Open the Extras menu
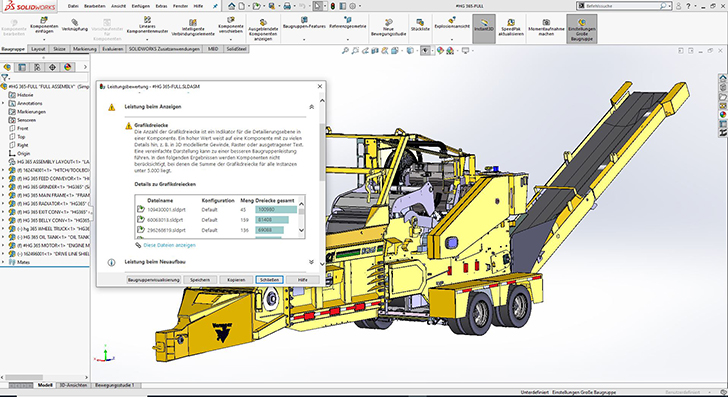 tap(161, 6)
